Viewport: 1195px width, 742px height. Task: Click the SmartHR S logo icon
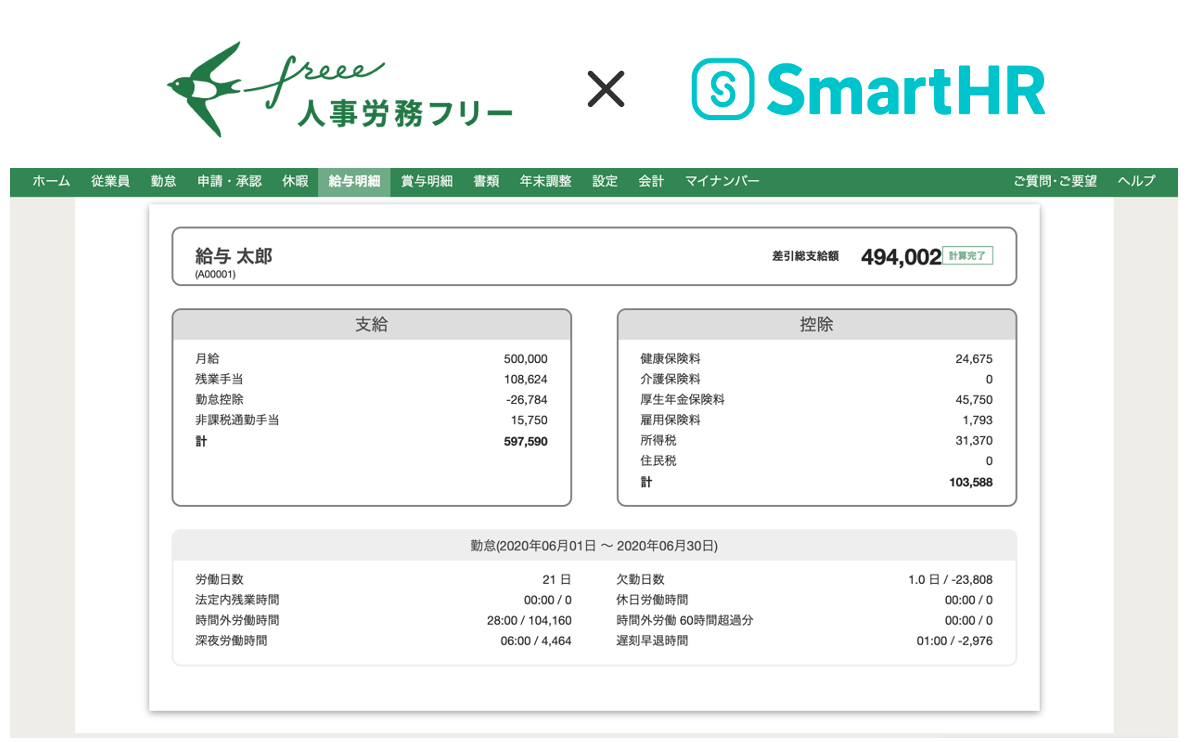tap(723, 89)
